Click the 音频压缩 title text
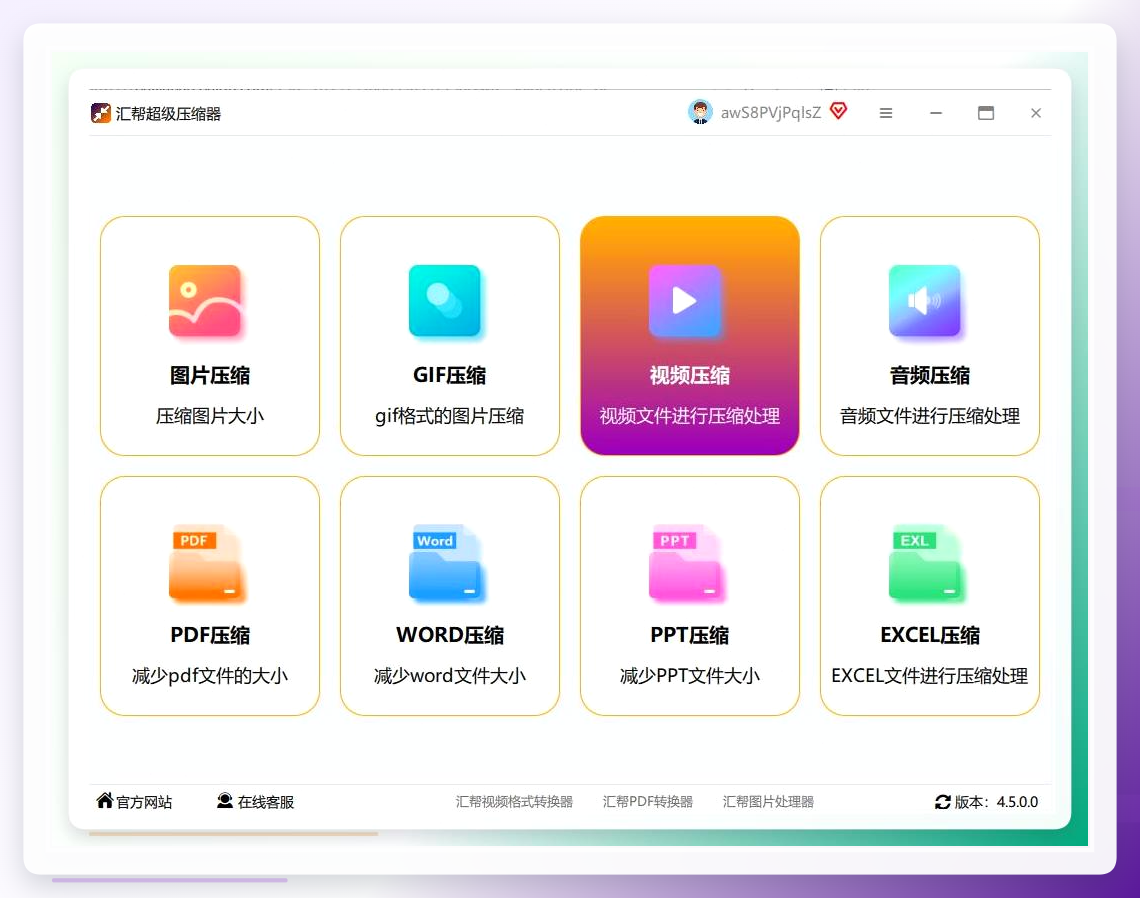This screenshot has width=1140, height=898. pos(930,375)
